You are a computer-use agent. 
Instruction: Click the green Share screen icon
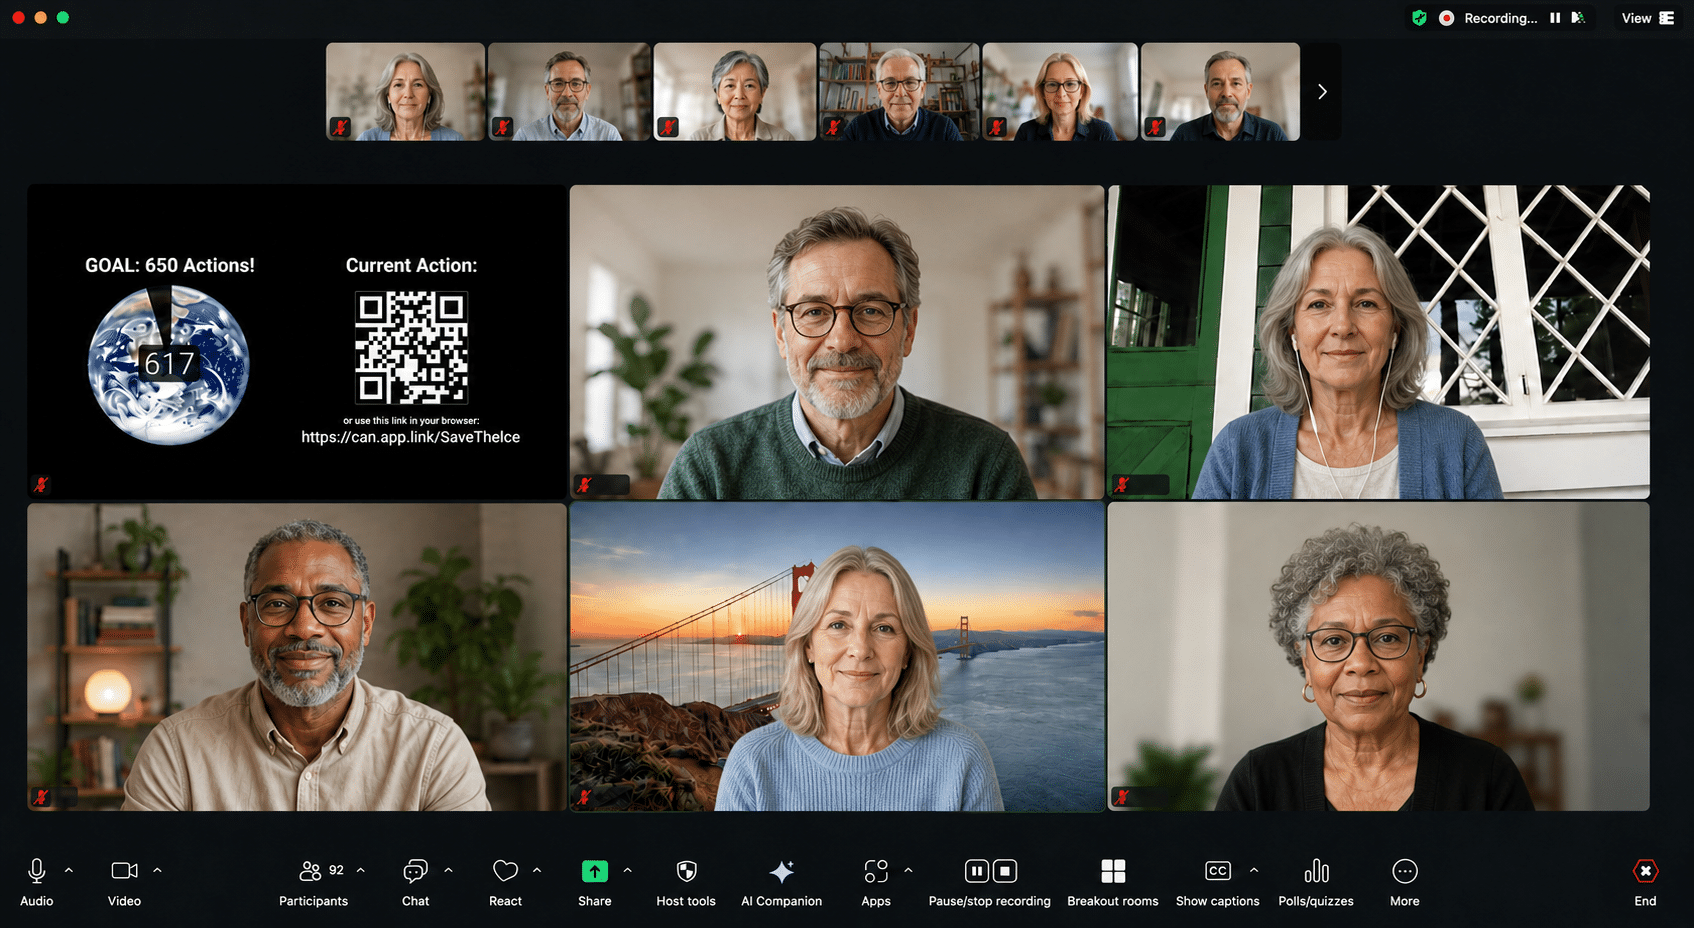tap(594, 872)
